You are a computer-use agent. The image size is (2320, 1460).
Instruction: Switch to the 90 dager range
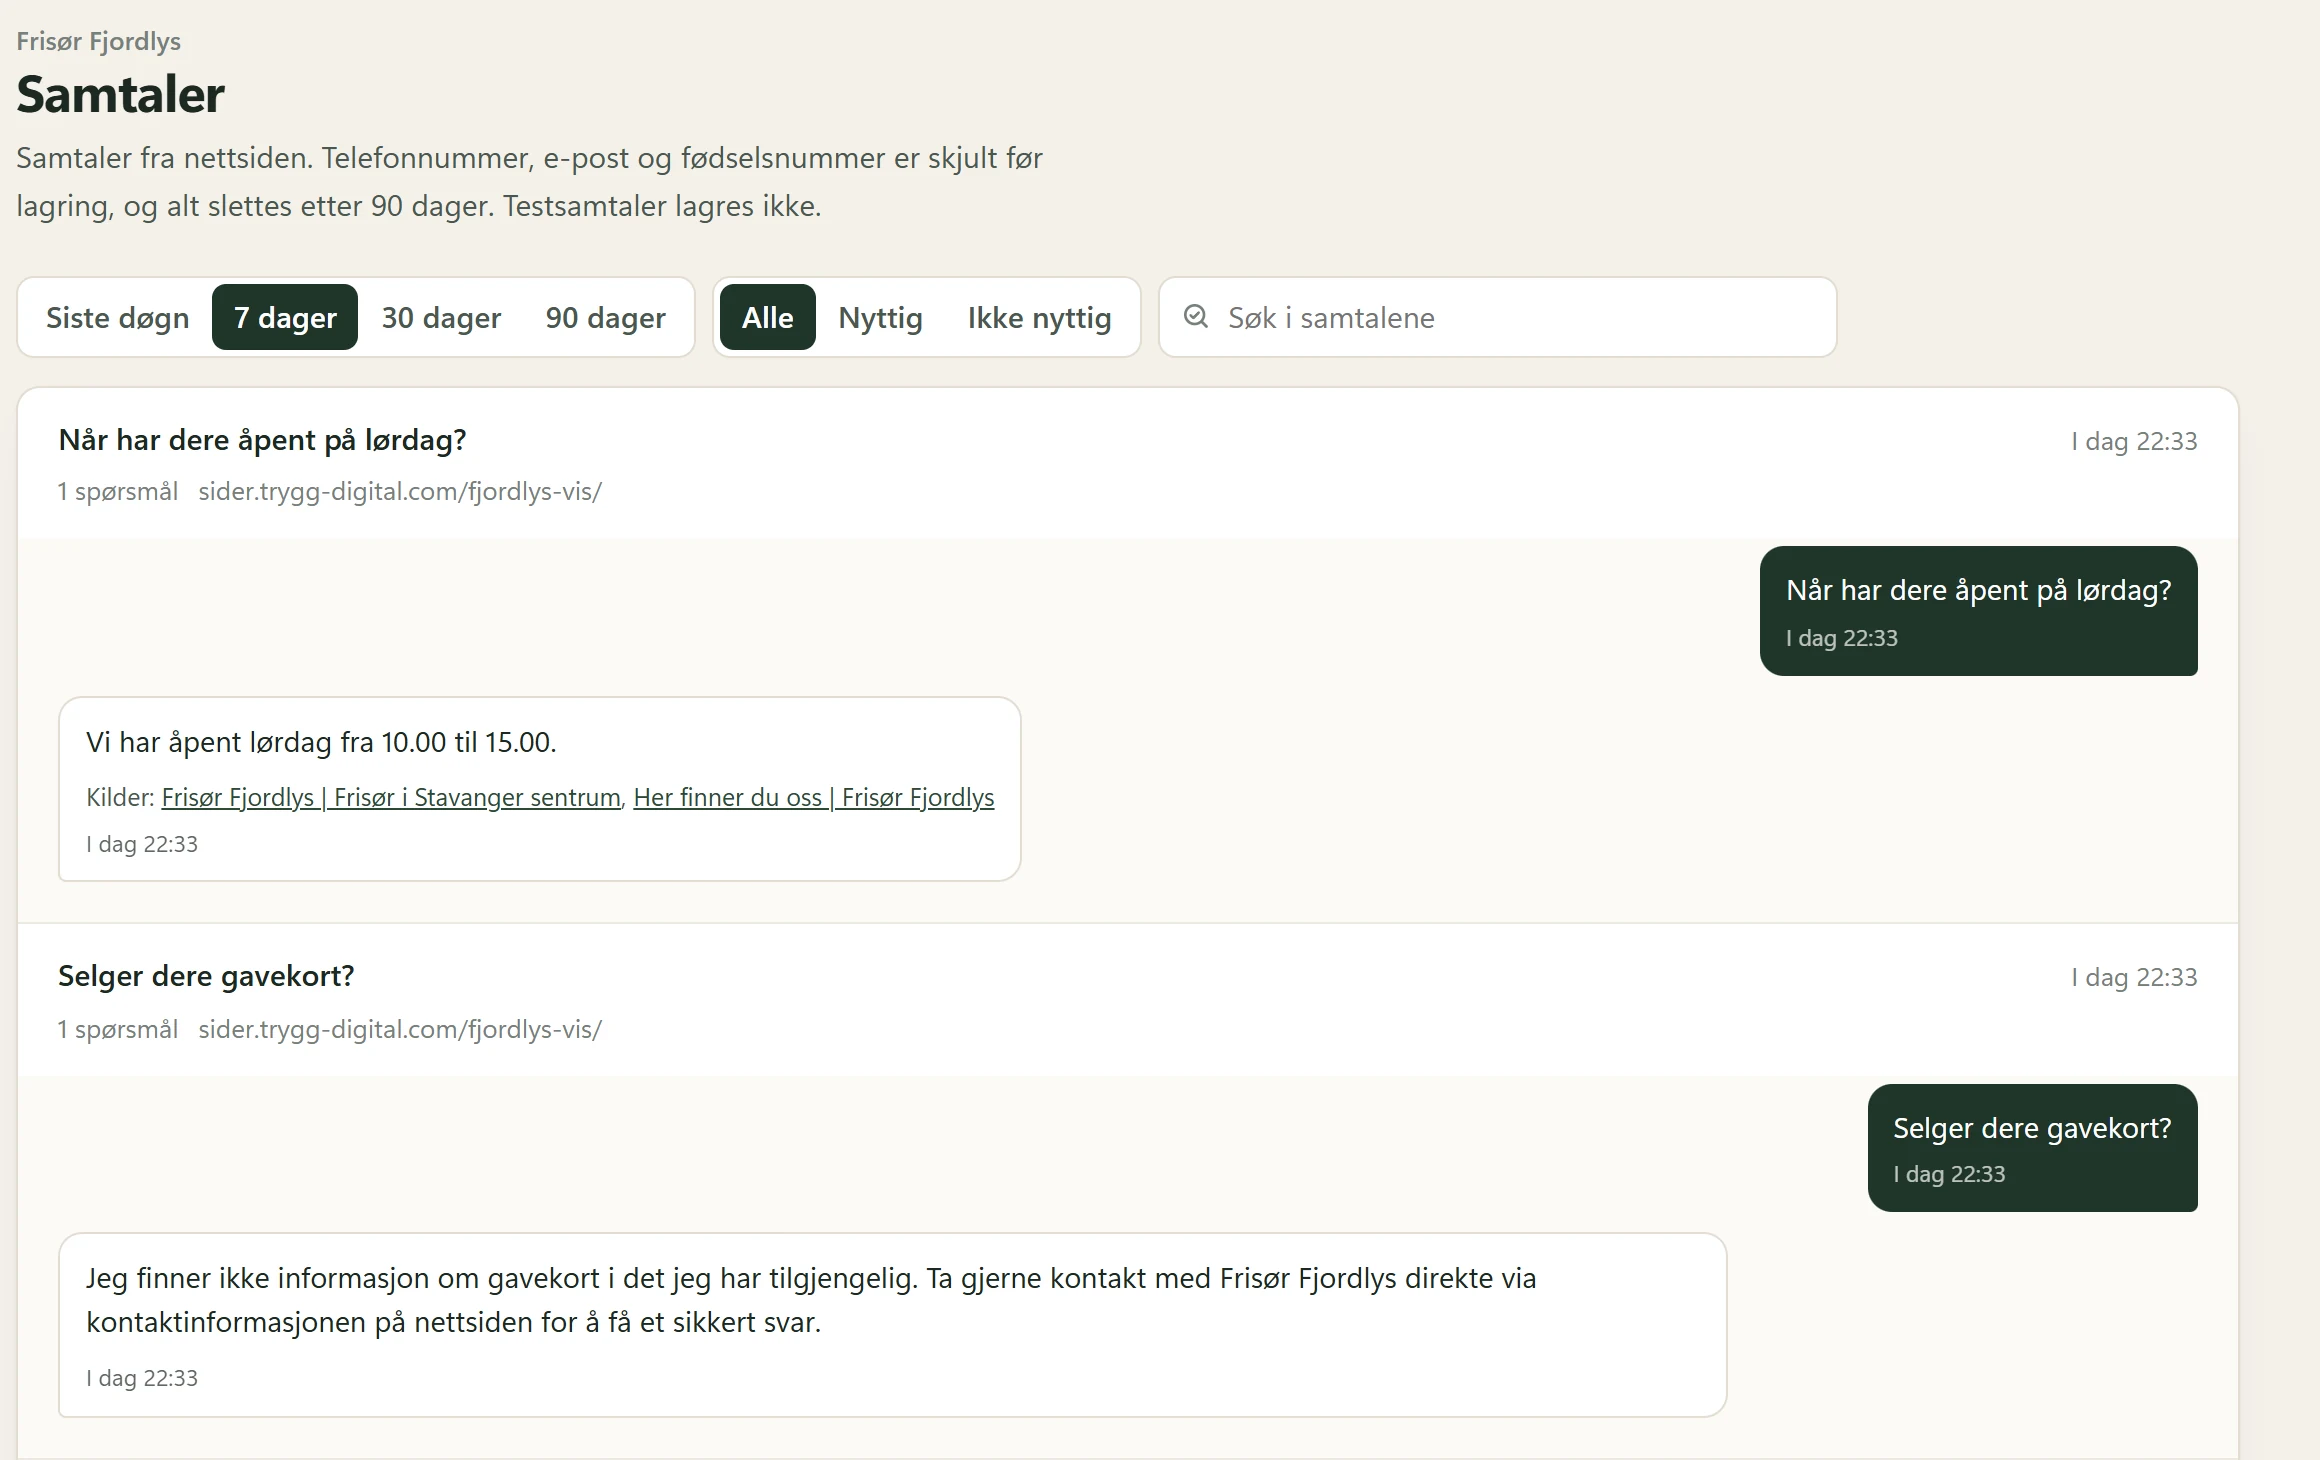605,317
